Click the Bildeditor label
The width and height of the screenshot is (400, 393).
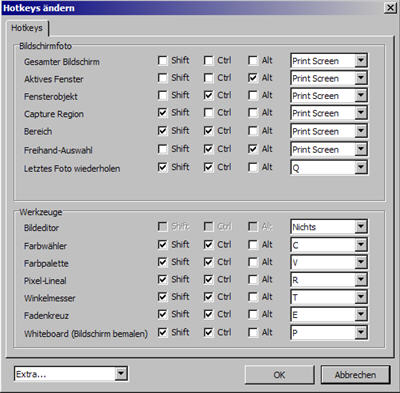[x=41, y=228]
